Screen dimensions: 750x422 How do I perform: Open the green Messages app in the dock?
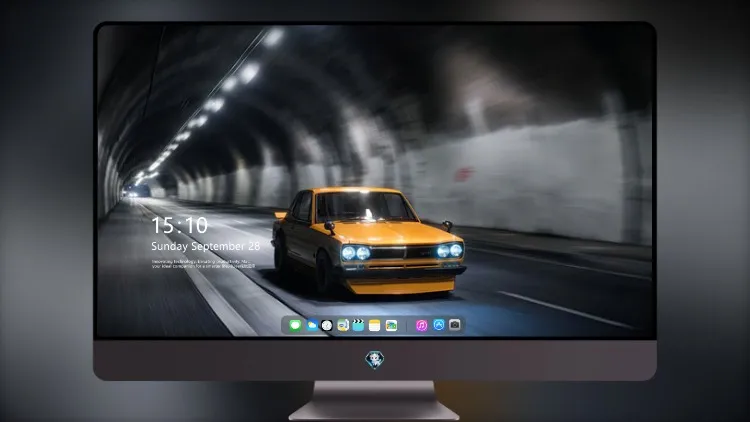295,326
